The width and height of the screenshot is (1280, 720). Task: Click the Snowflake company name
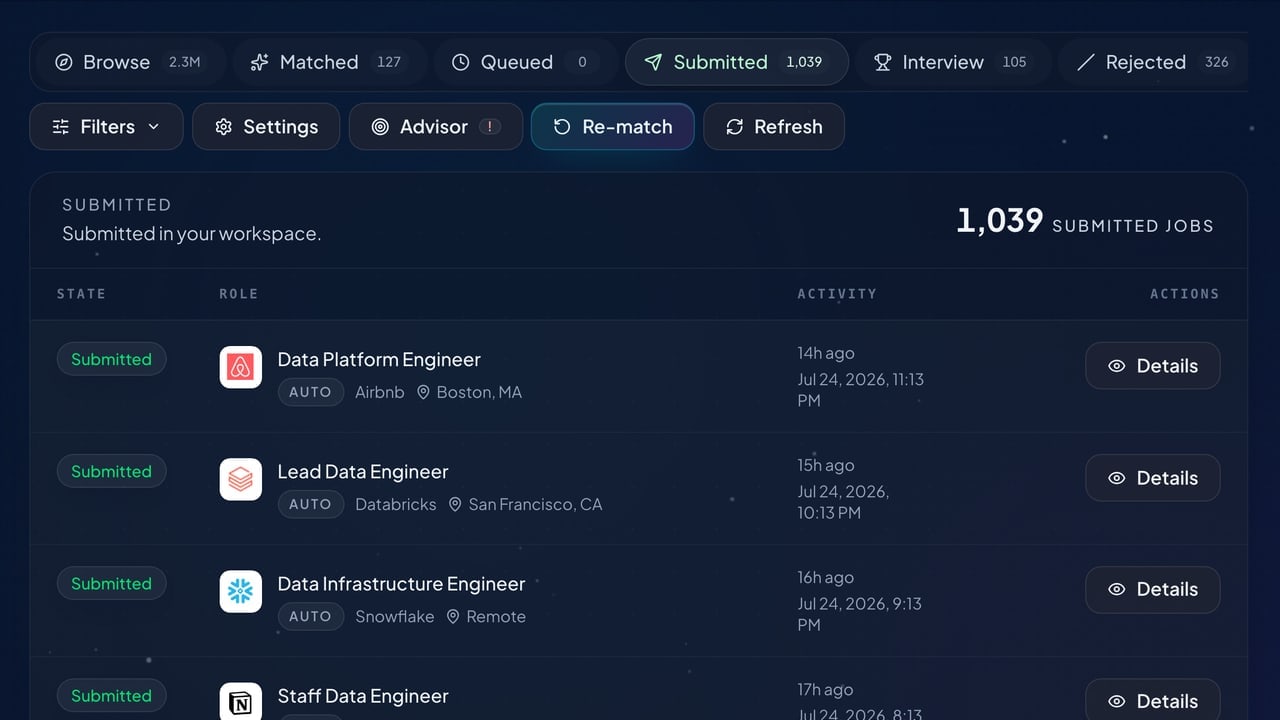coord(395,617)
